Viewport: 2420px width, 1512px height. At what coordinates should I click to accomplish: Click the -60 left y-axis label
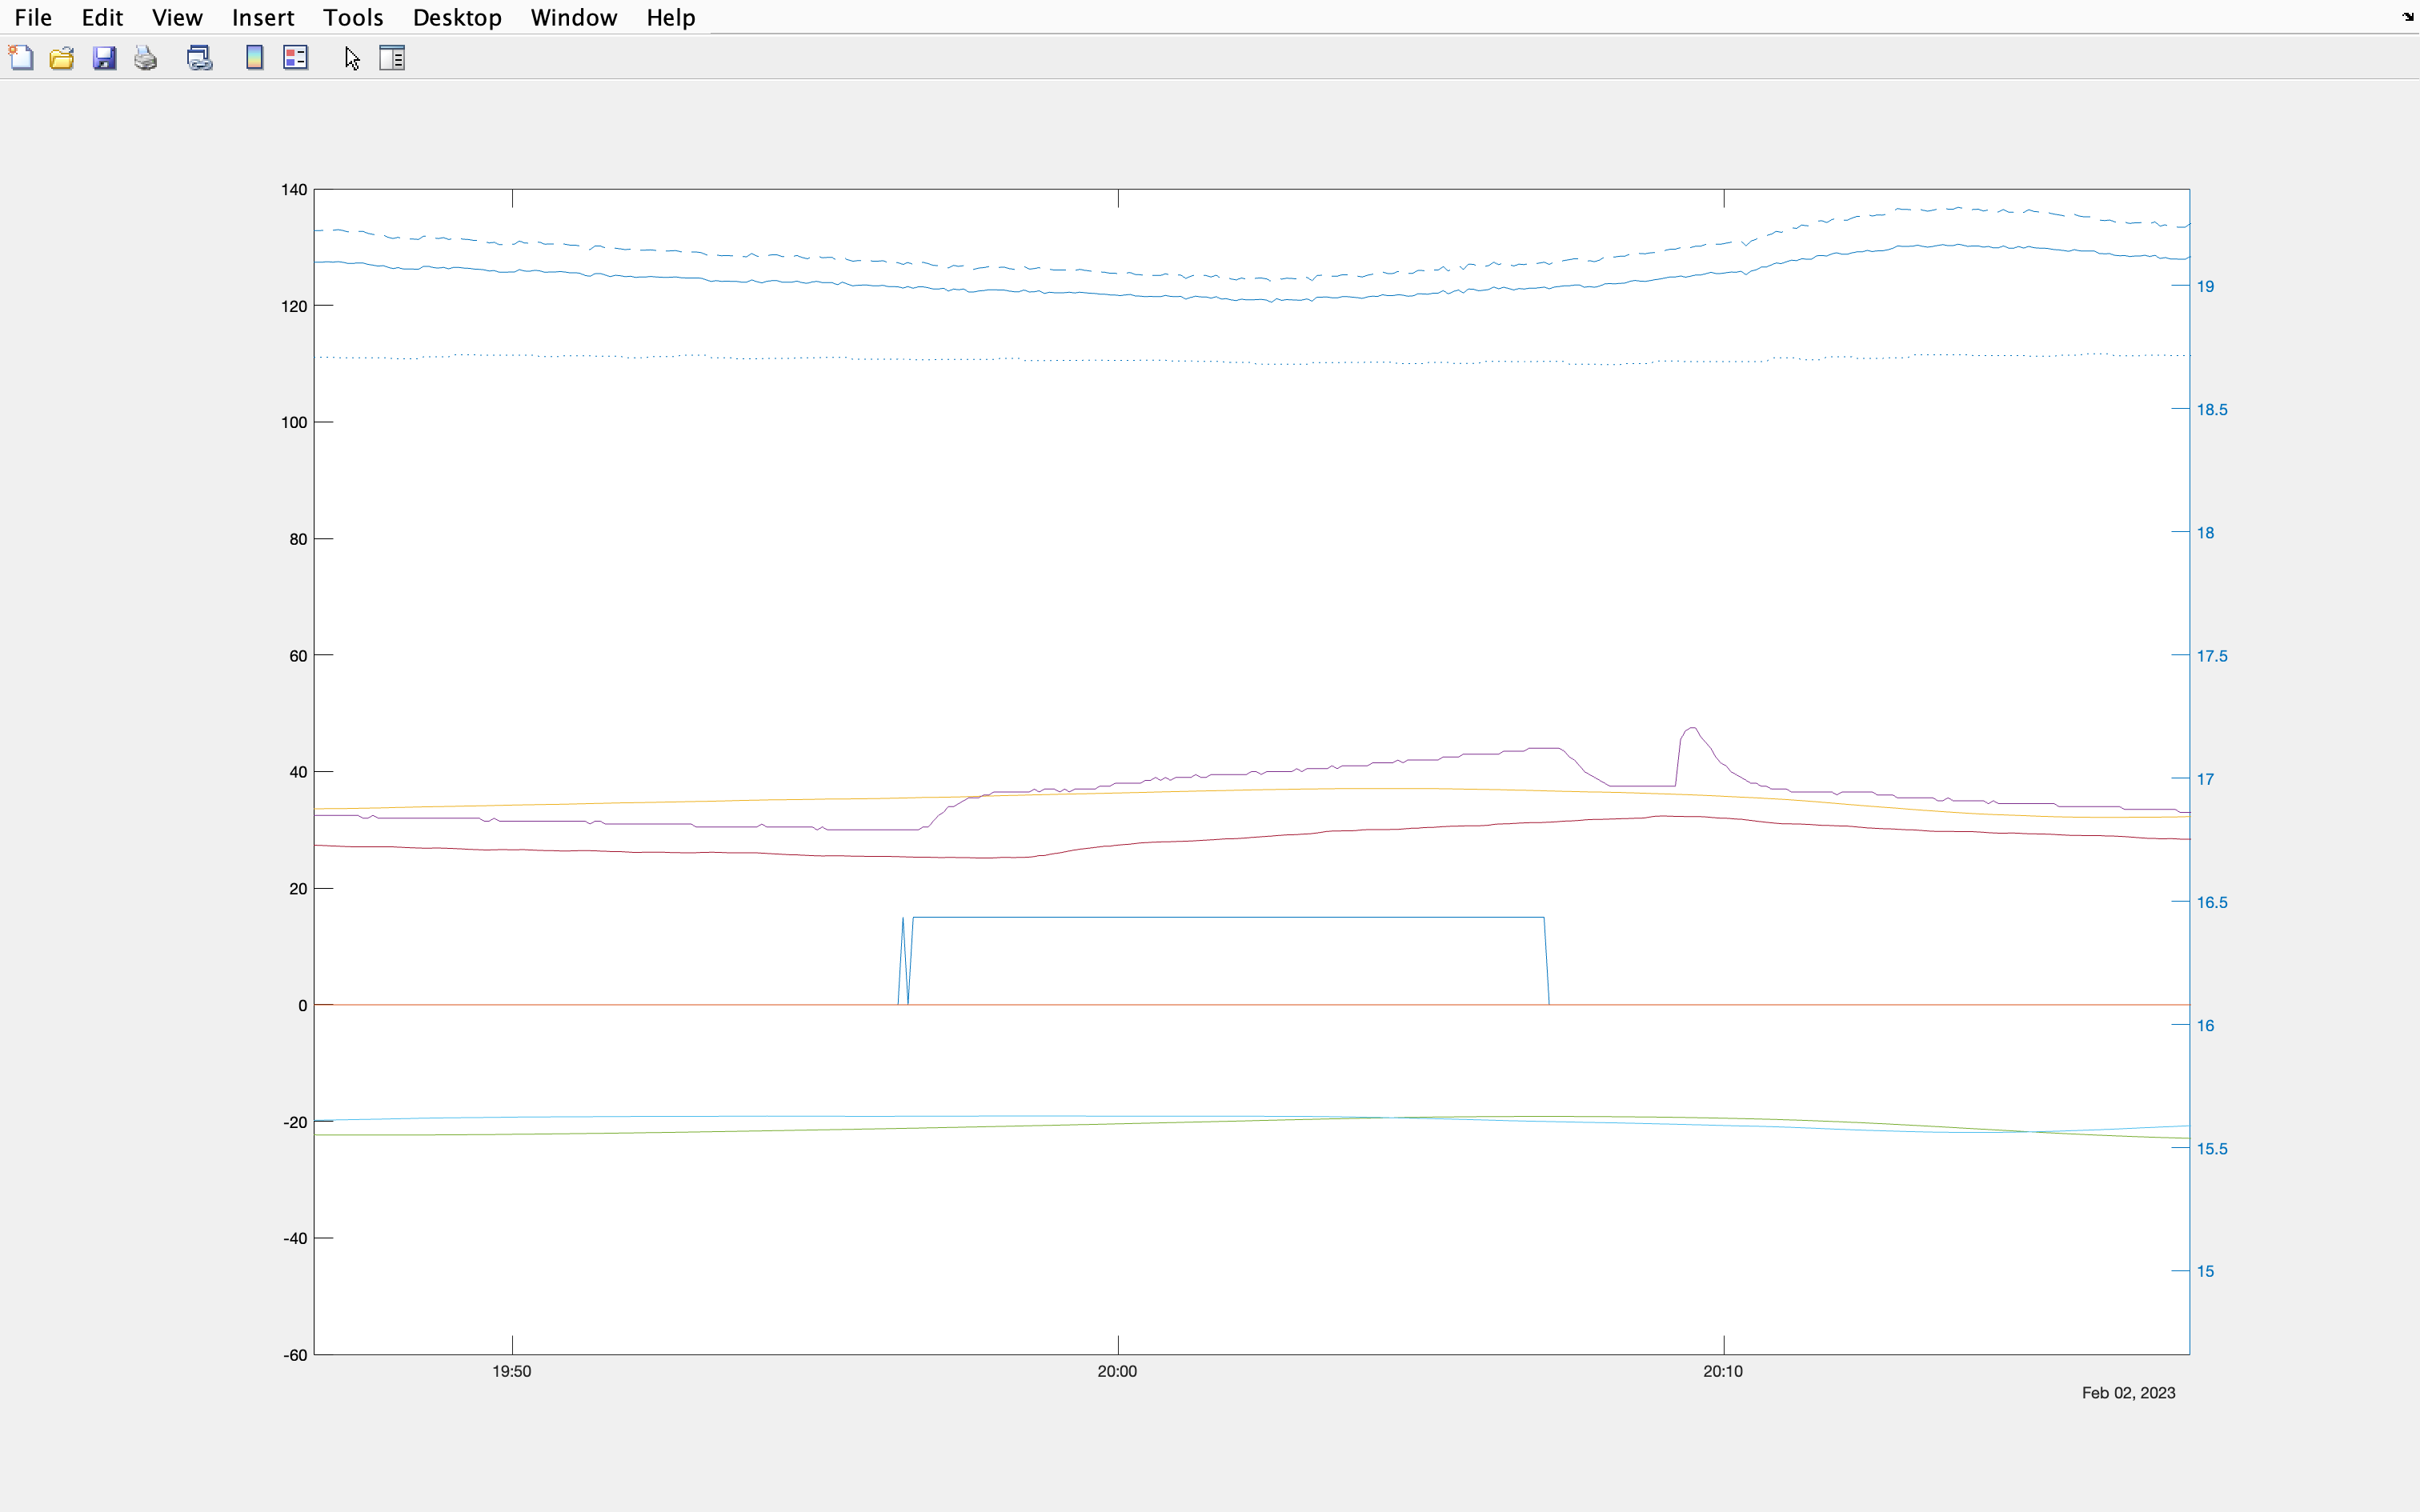point(295,1355)
